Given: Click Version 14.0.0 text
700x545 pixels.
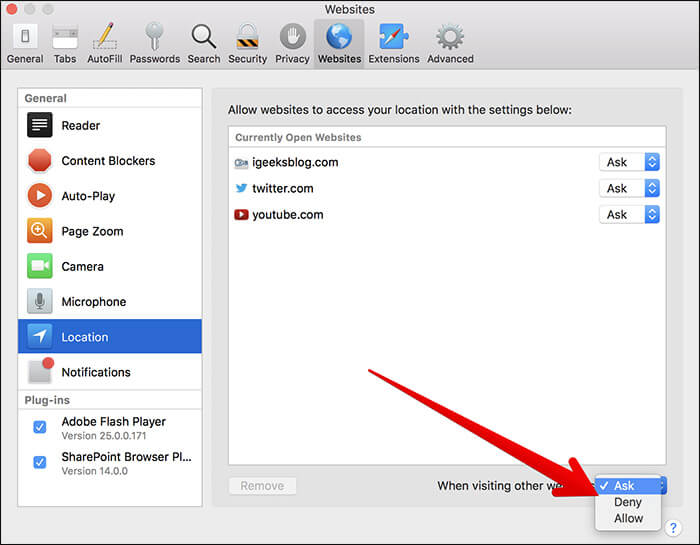Looking at the screenshot, I should (95, 471).
